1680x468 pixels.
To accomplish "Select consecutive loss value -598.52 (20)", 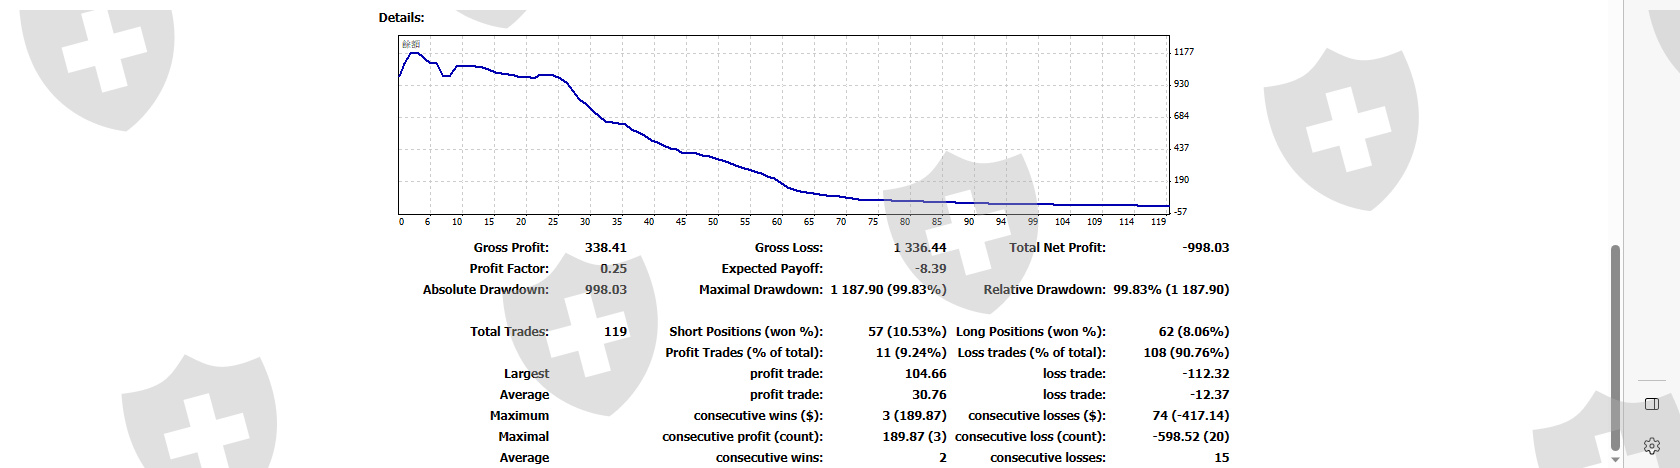I will pyautogui.click(x=1191, y=437).
